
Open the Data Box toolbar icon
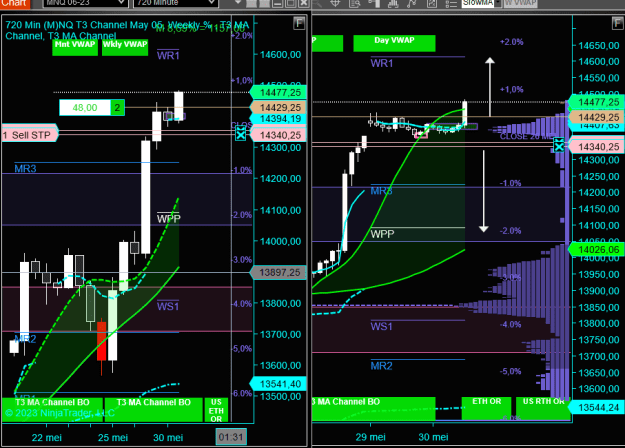point(354,3)
